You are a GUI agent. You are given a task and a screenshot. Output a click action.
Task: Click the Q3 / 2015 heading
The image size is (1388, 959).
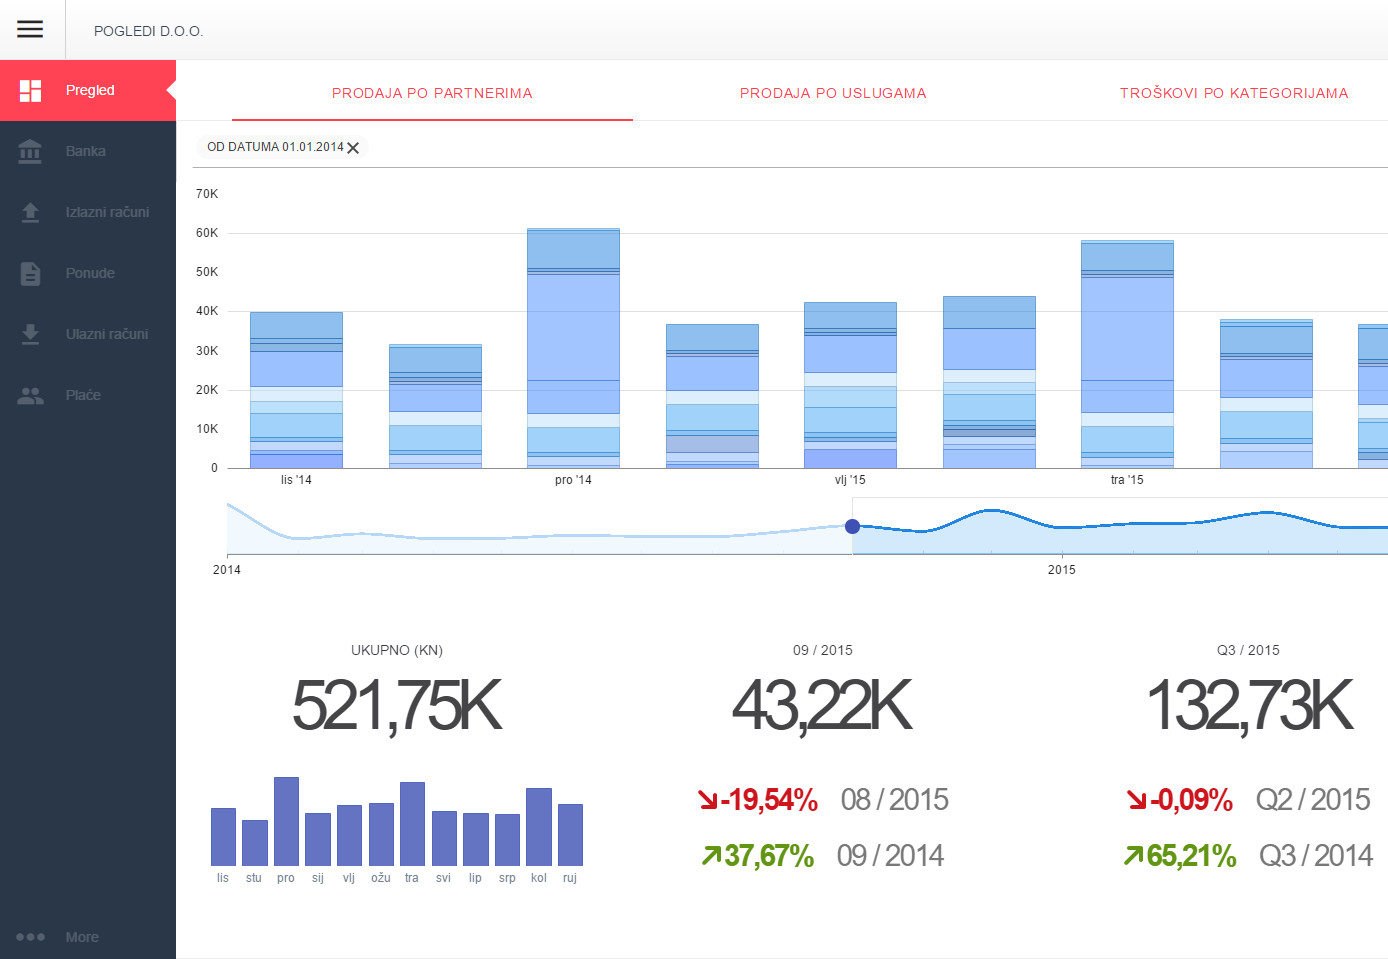coord(1248,650)
